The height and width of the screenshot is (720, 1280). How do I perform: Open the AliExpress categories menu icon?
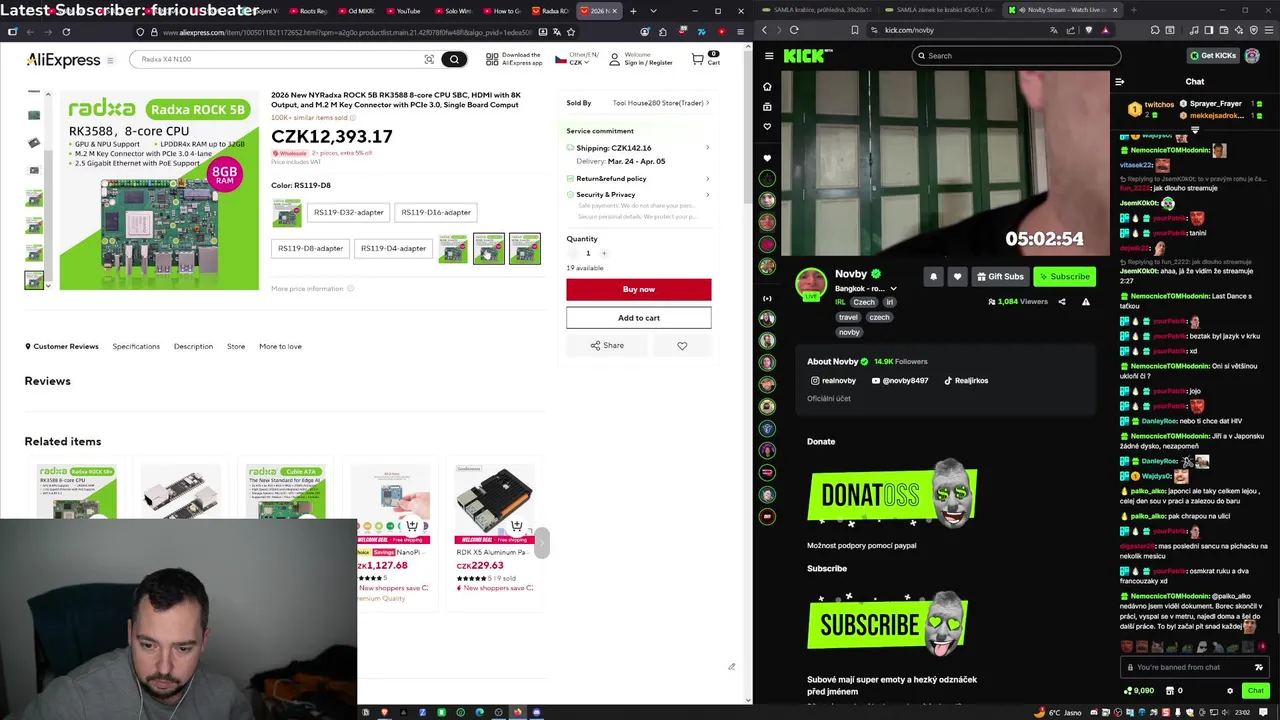pos(110,60)
